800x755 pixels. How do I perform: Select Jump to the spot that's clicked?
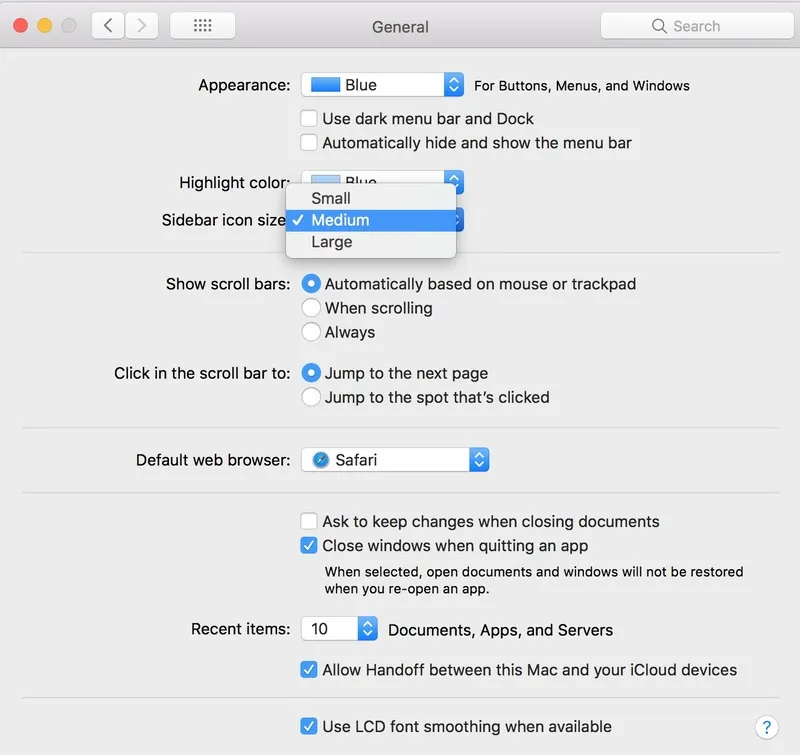(x=312, y=397)
